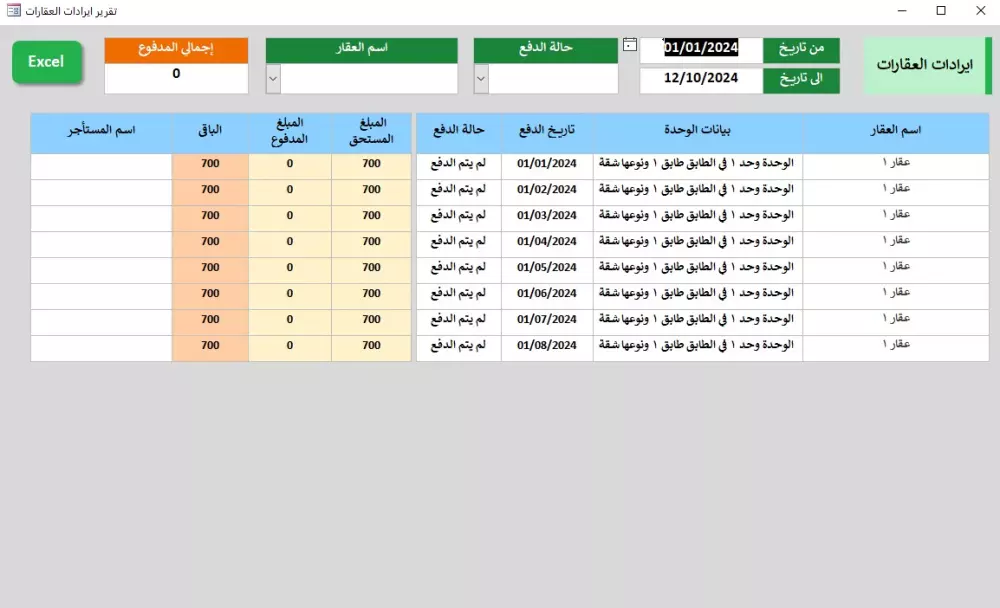Select the 700 balance on the first row
The height and width of the screenshot is (608, 1000).
click(210, 163)
